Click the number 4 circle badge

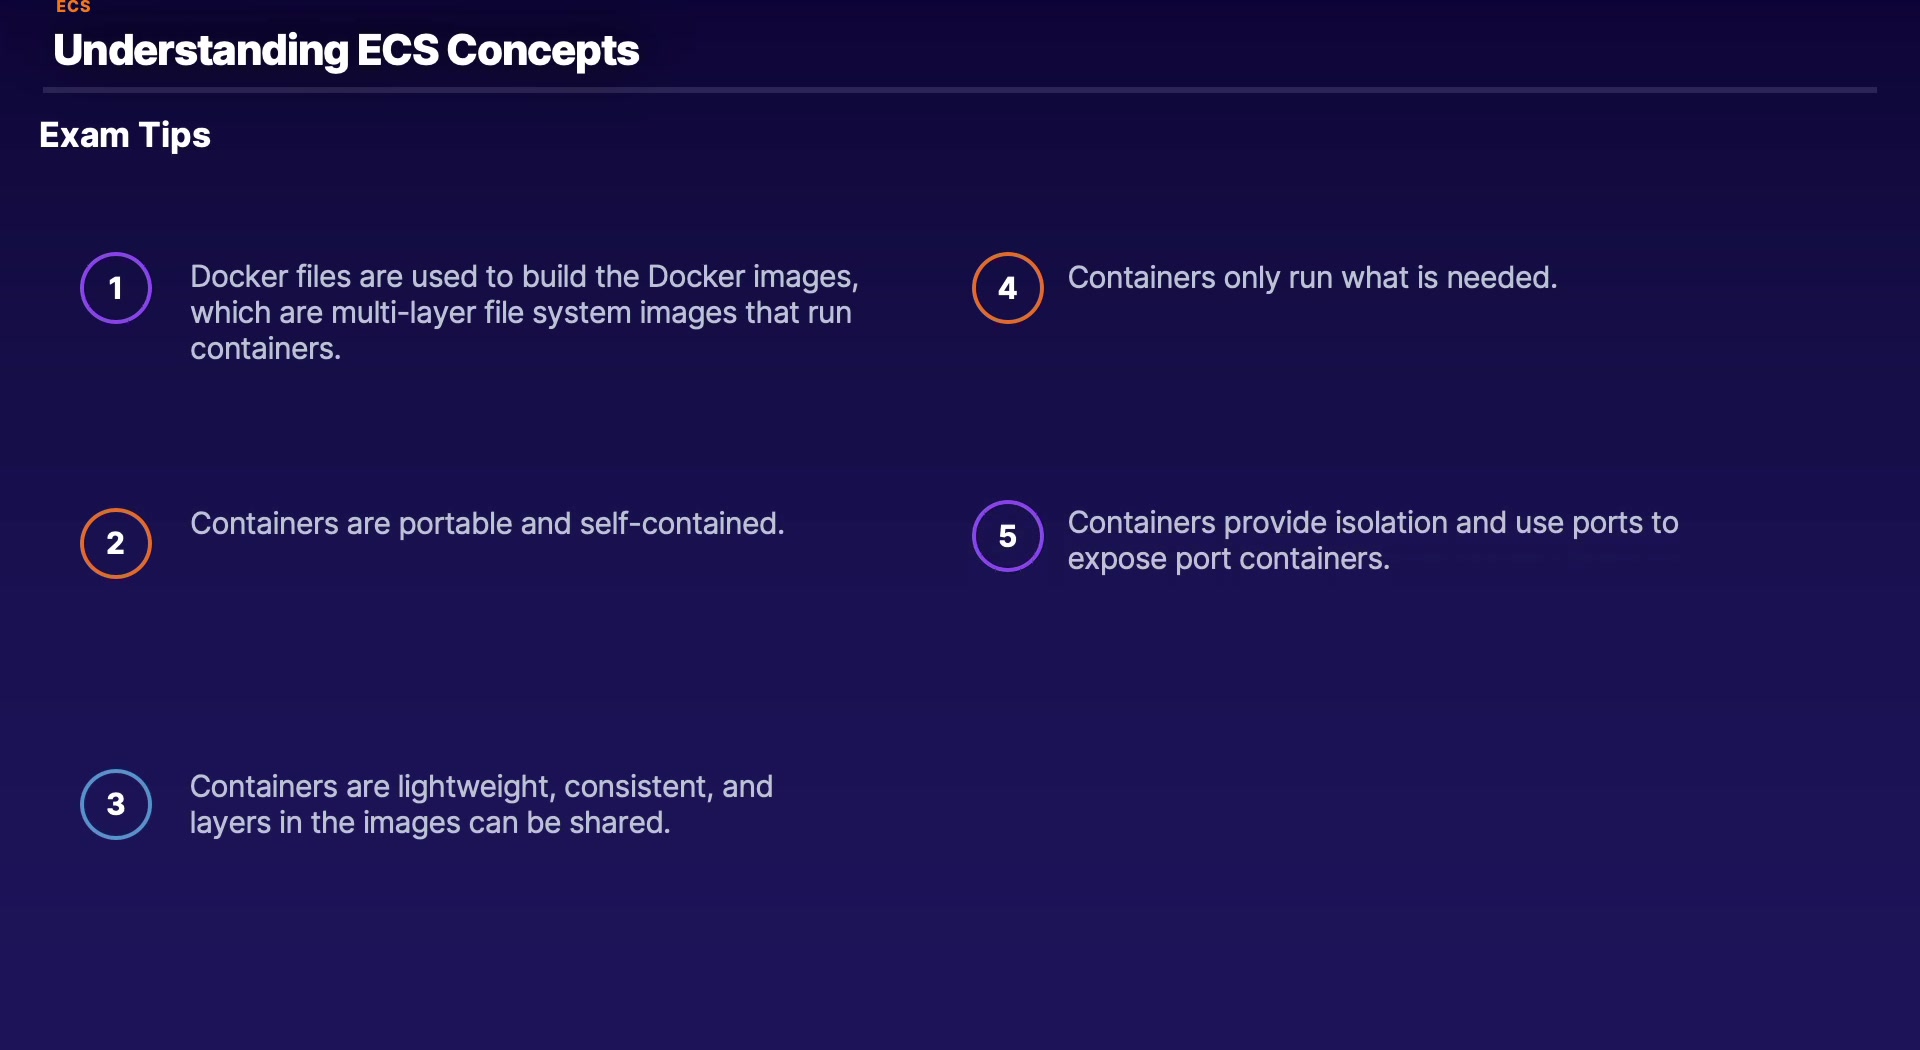pyautogui.click(x=1007, y=288)
